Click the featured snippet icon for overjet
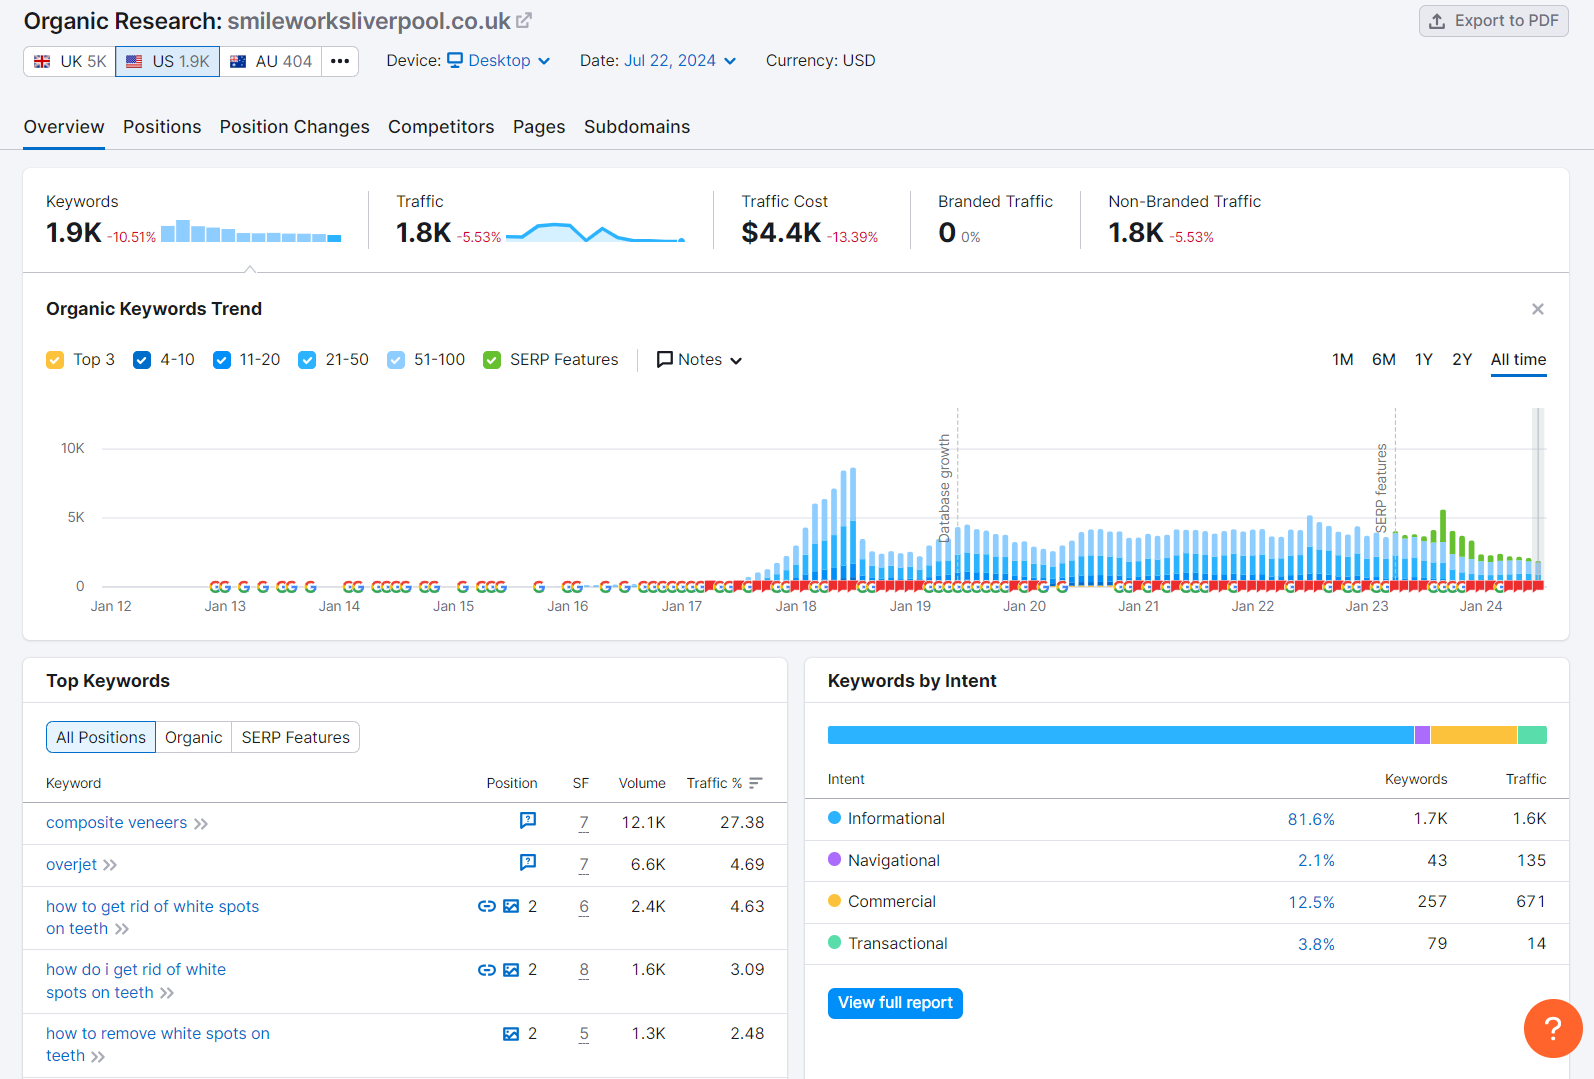This screenshot has width=1594, height=1079. click(528, 863)
